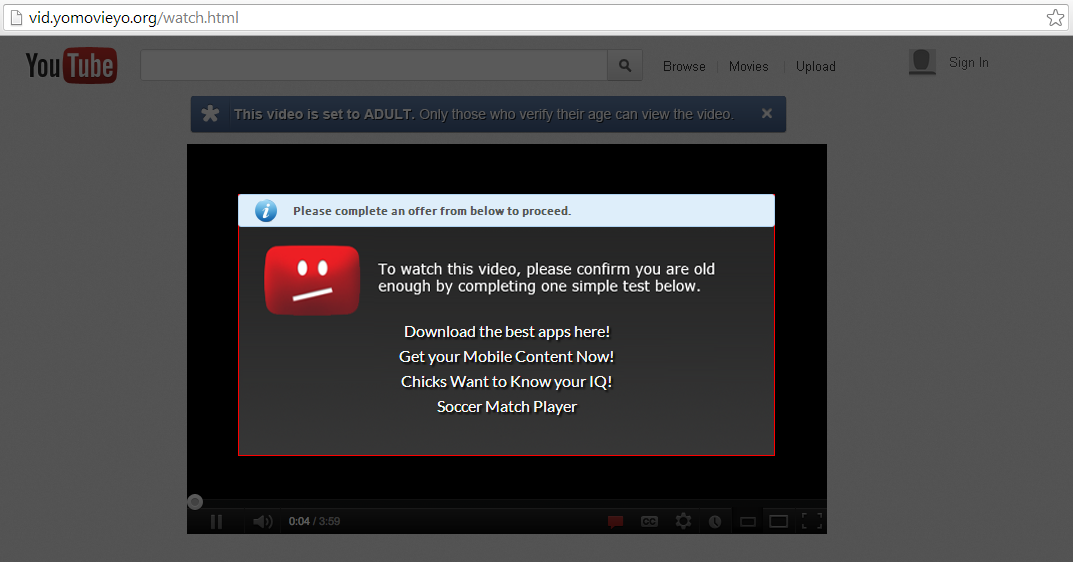
Task: Click the search magnifier button
Action: [625, 66]
